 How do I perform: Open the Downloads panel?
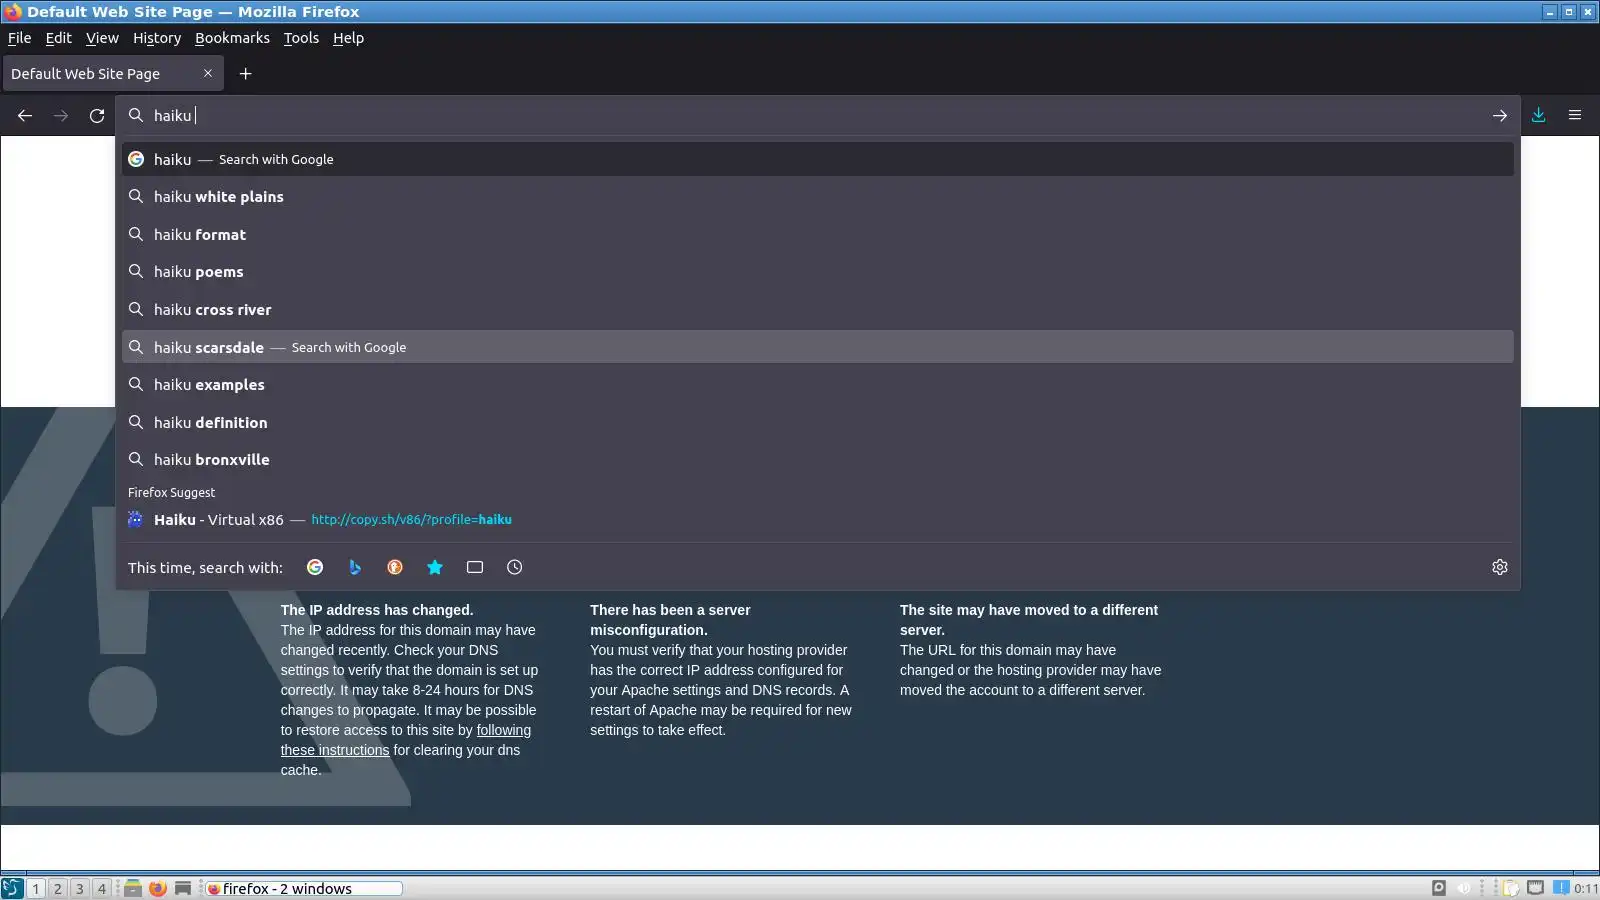(1539, 116)
